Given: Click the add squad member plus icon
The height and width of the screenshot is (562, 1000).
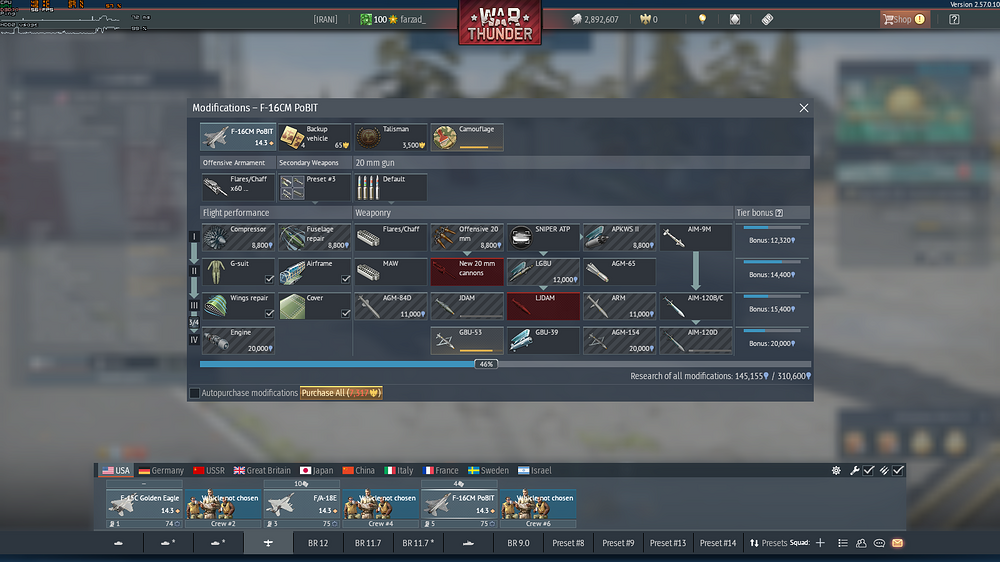Looking at the screenshot, I should (820, 543).
